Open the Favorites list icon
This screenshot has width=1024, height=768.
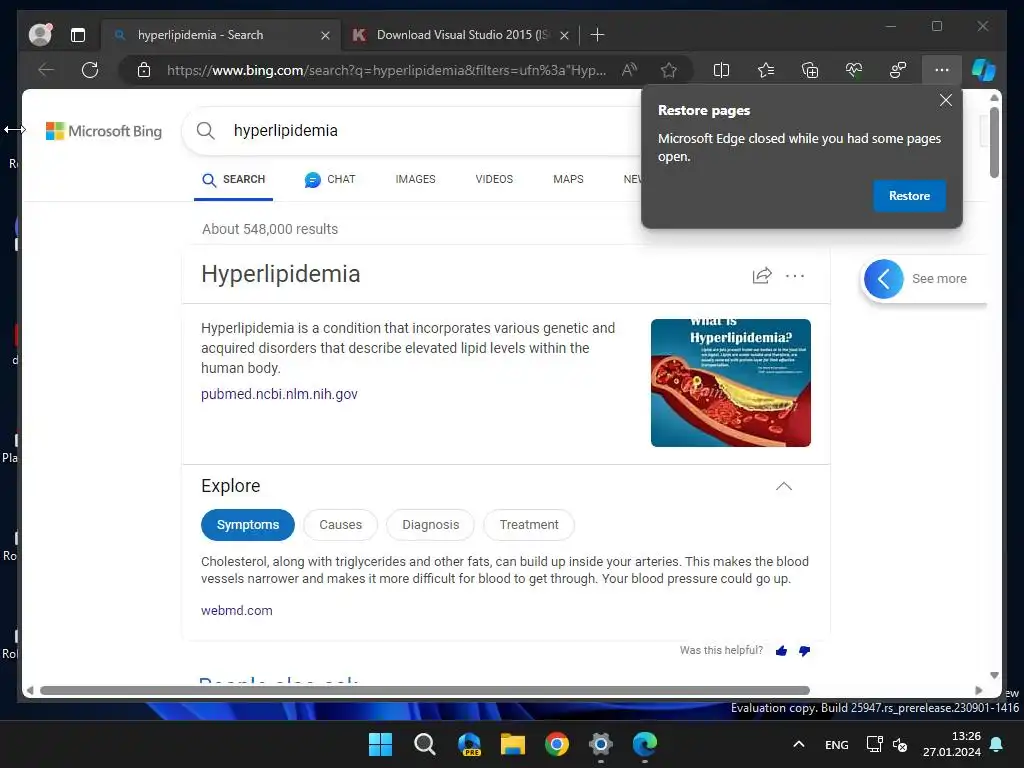(x=765, y=70)
